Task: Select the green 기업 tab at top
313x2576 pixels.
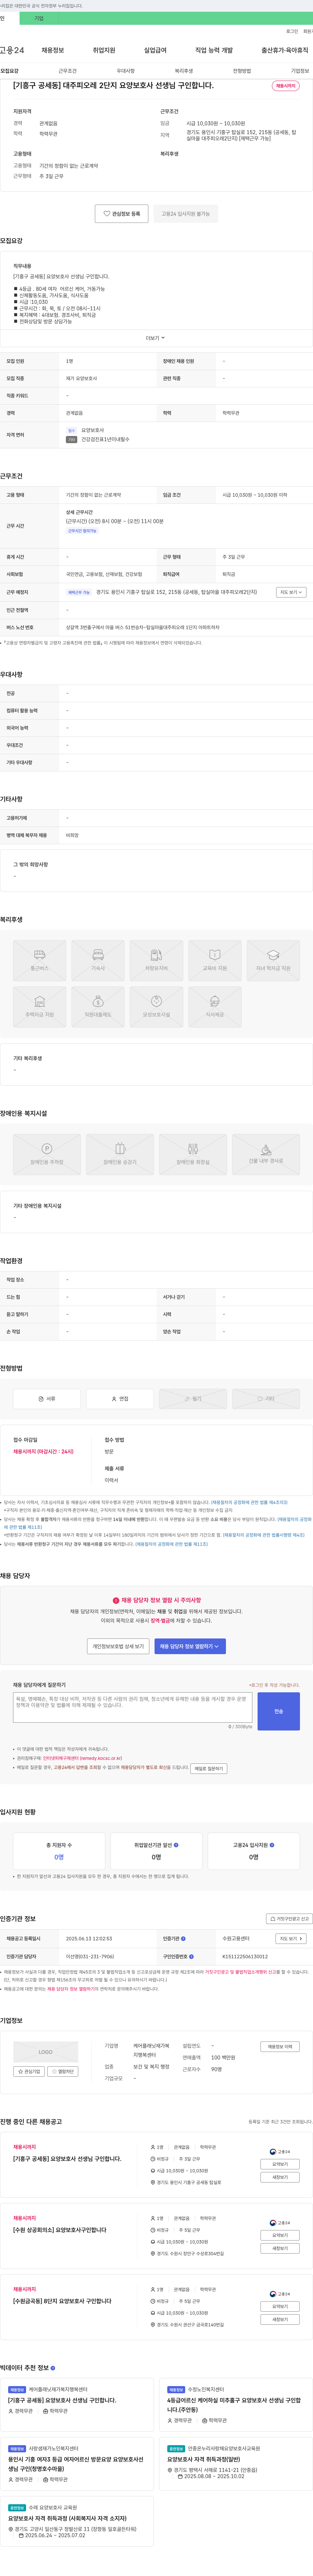Action: 39,18
